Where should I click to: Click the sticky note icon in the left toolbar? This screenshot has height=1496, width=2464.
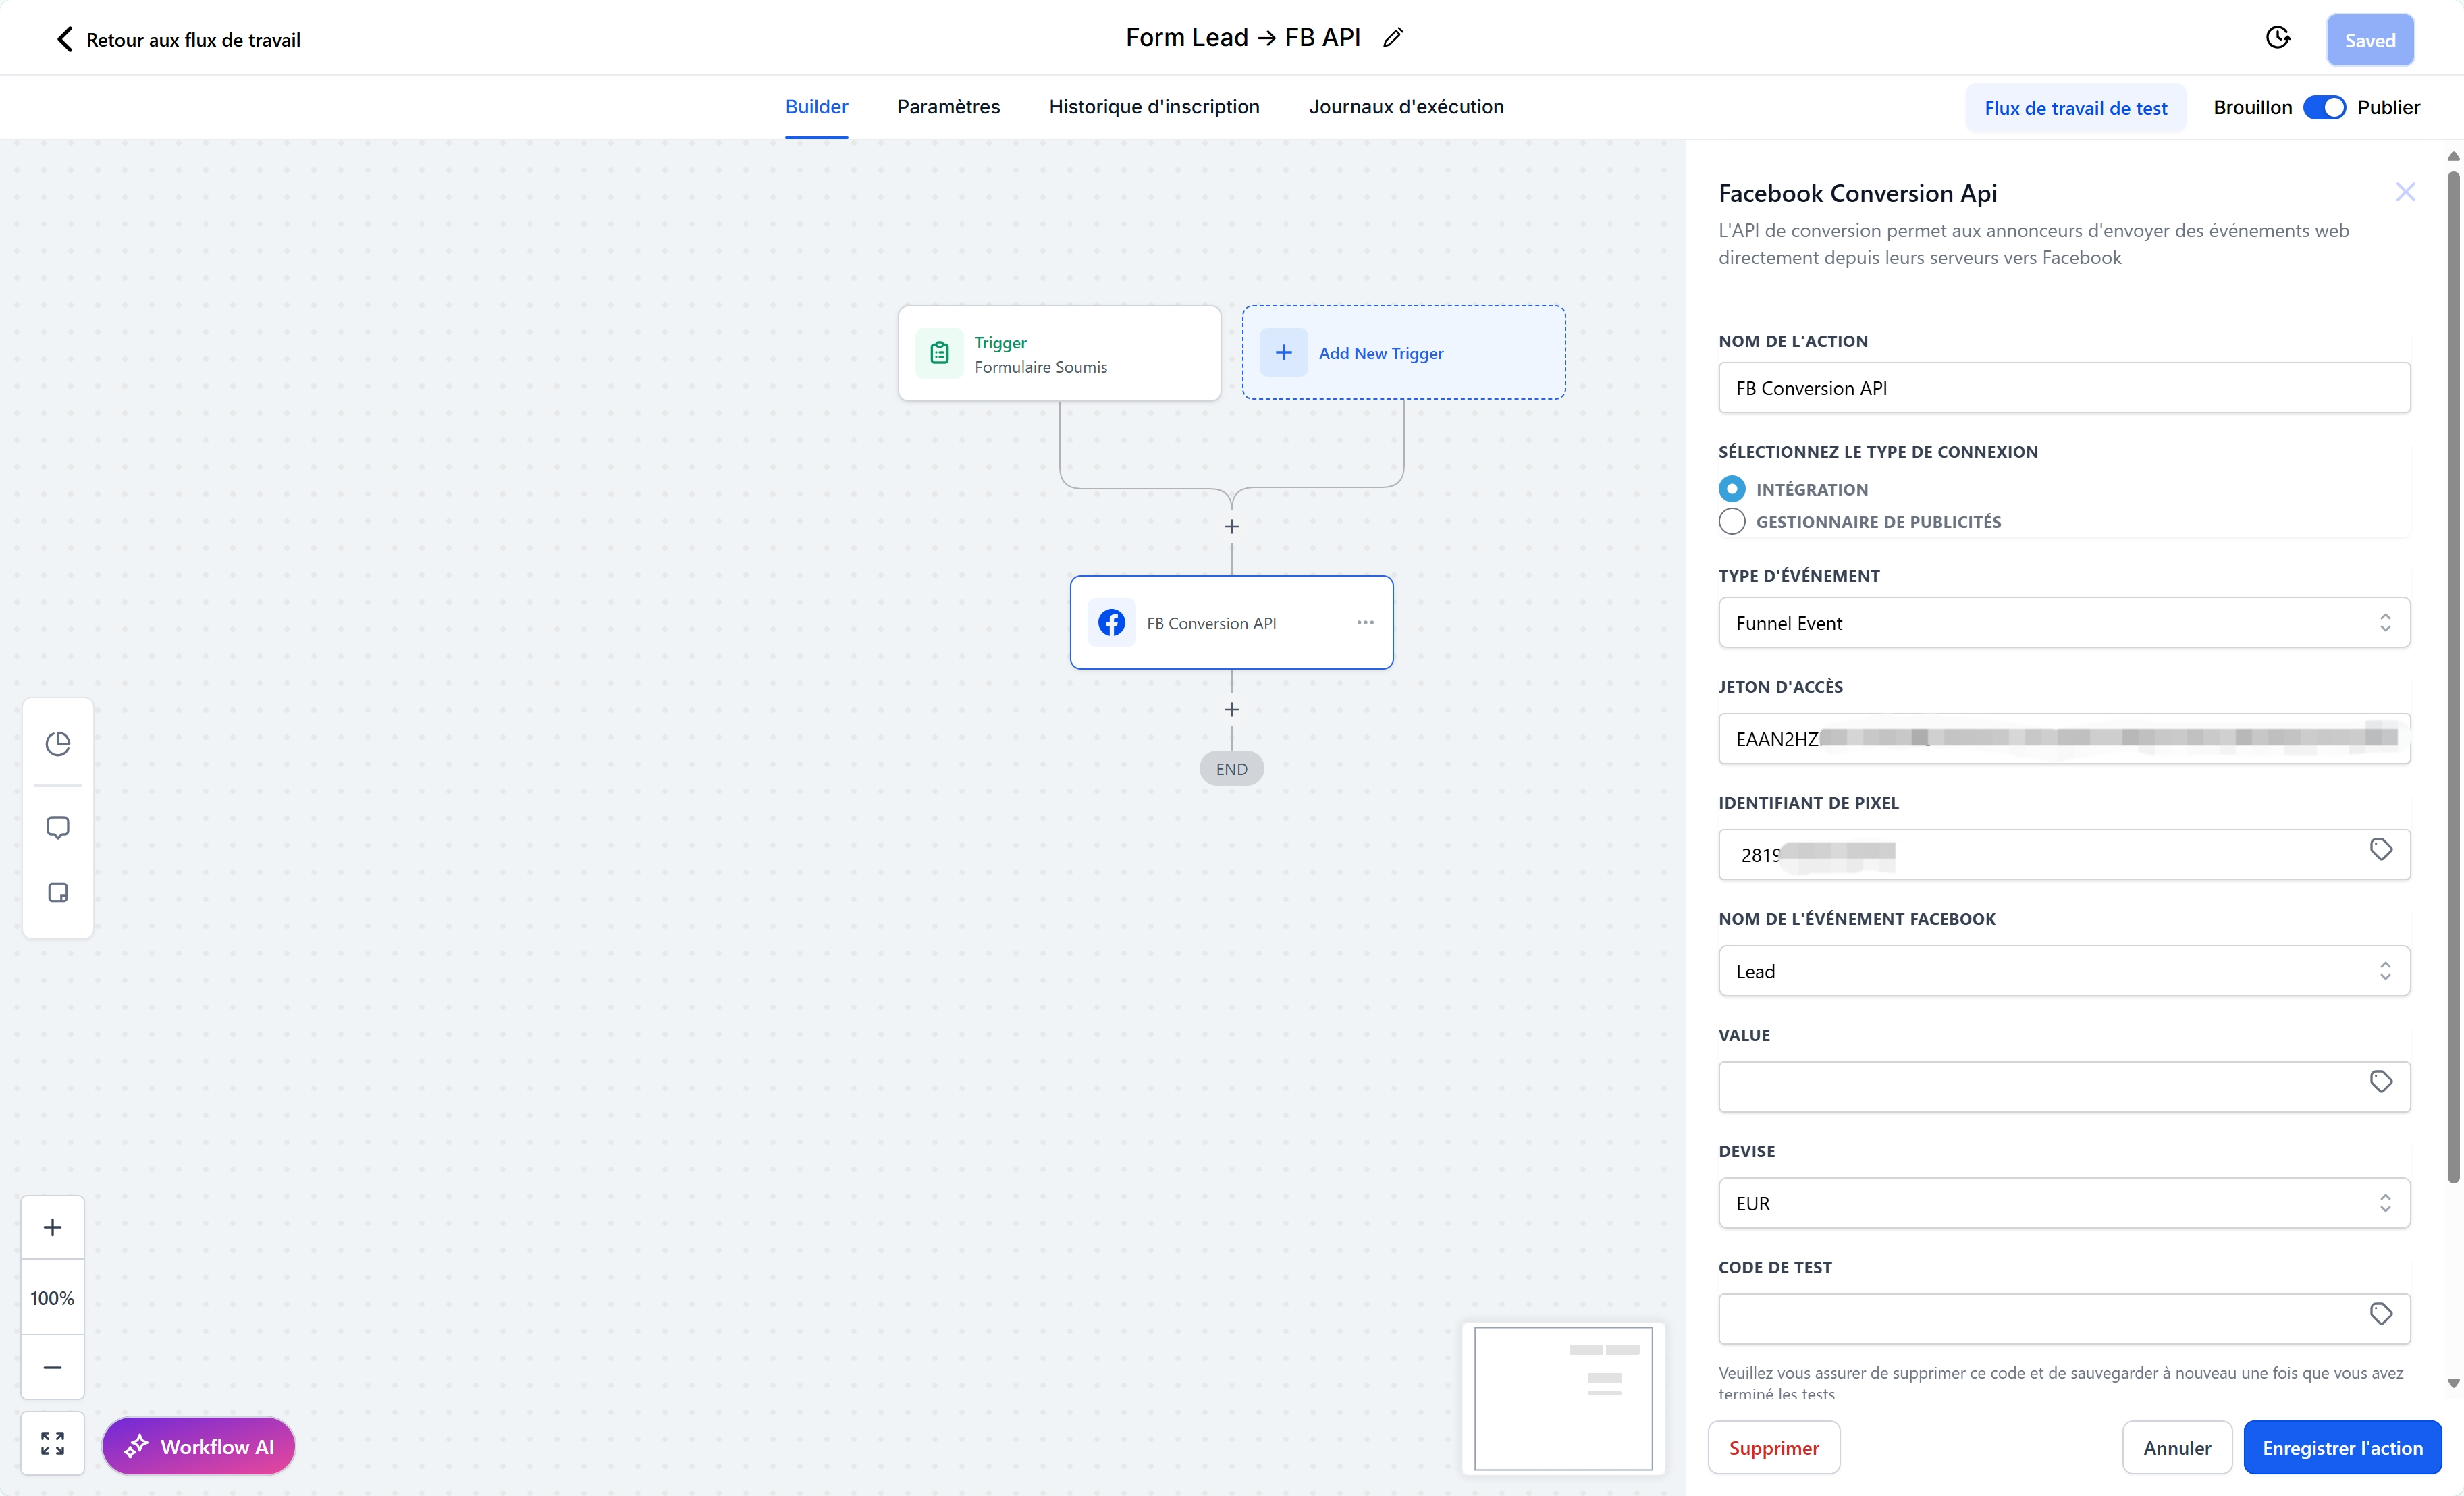[58, 892]
